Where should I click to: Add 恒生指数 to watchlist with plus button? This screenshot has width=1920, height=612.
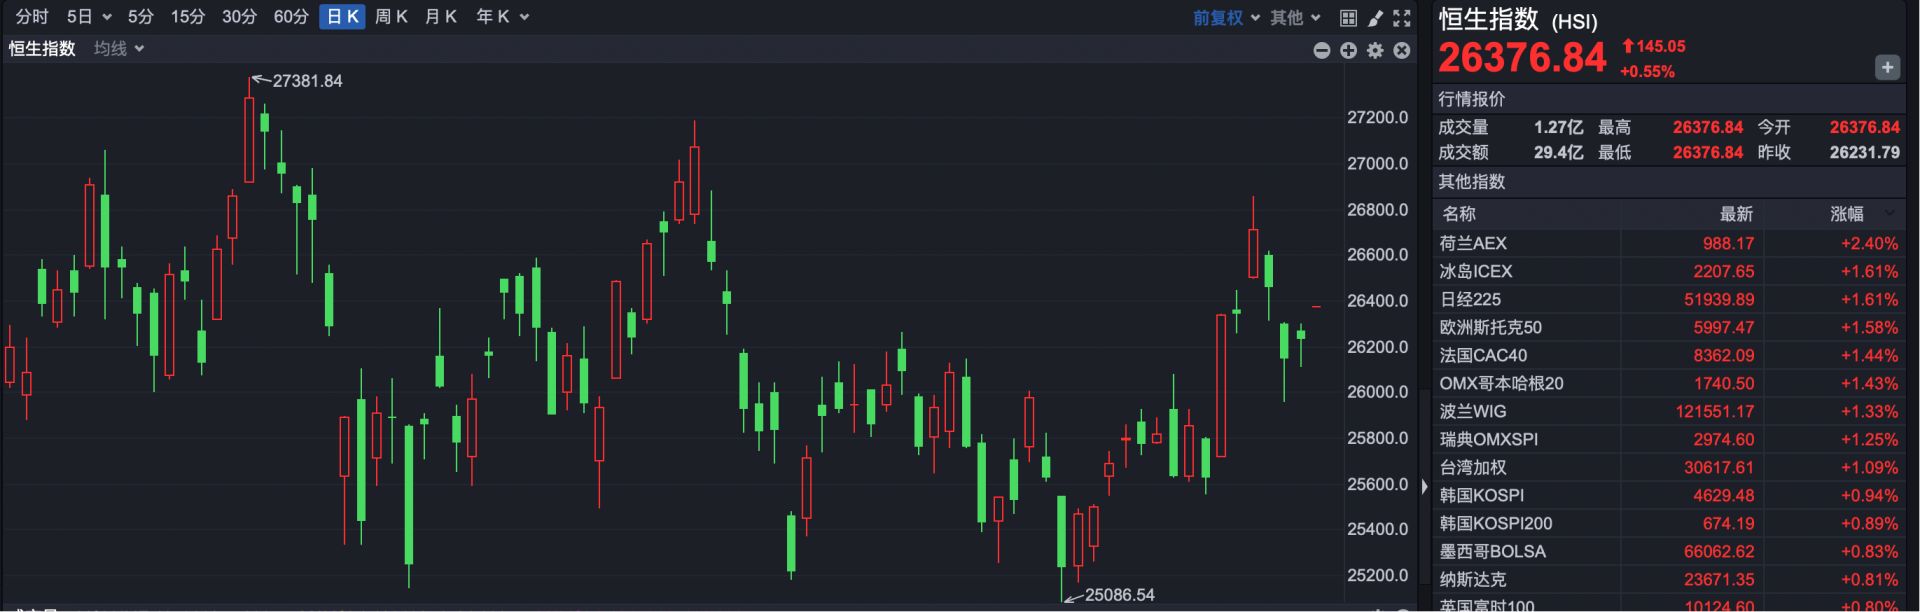(x=1886, y=67)
